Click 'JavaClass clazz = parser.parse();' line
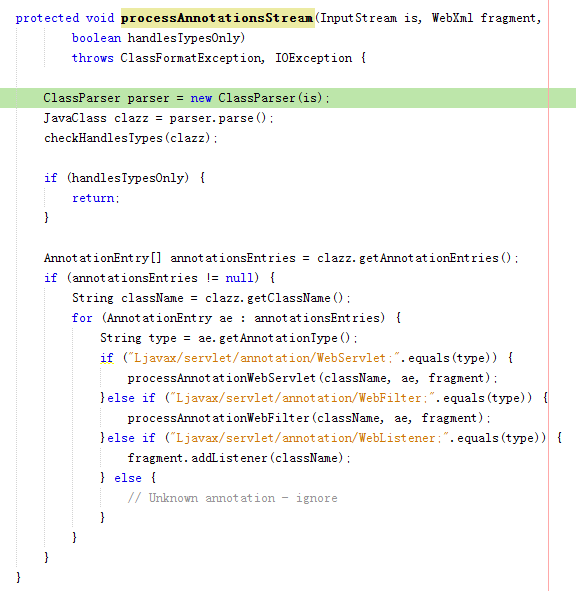 (x=159, y=118)
